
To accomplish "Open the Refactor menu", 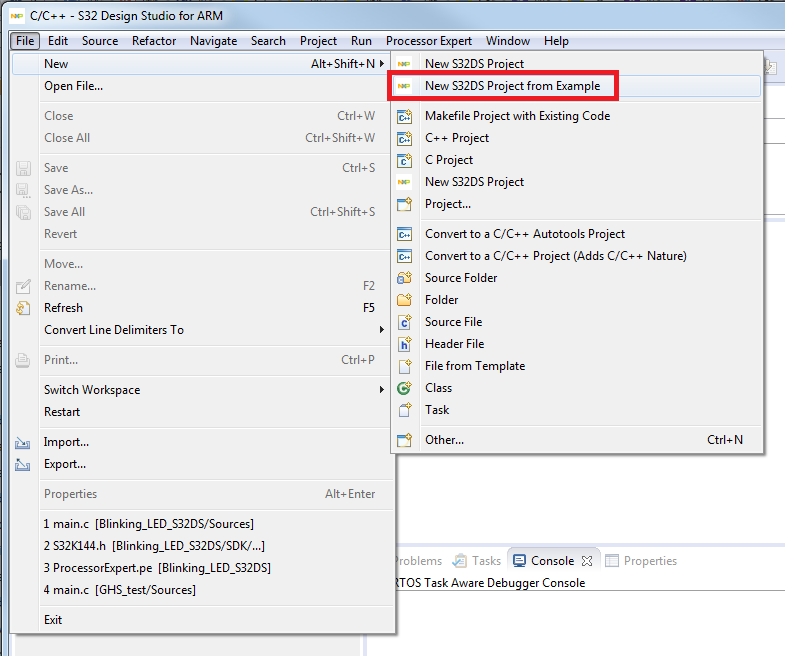I will point(154,41).
